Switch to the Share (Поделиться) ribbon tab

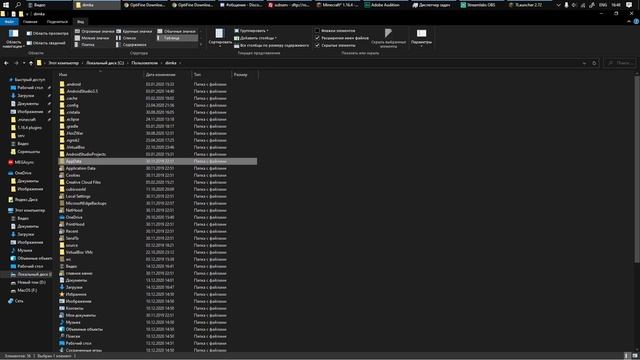point(57,22)
